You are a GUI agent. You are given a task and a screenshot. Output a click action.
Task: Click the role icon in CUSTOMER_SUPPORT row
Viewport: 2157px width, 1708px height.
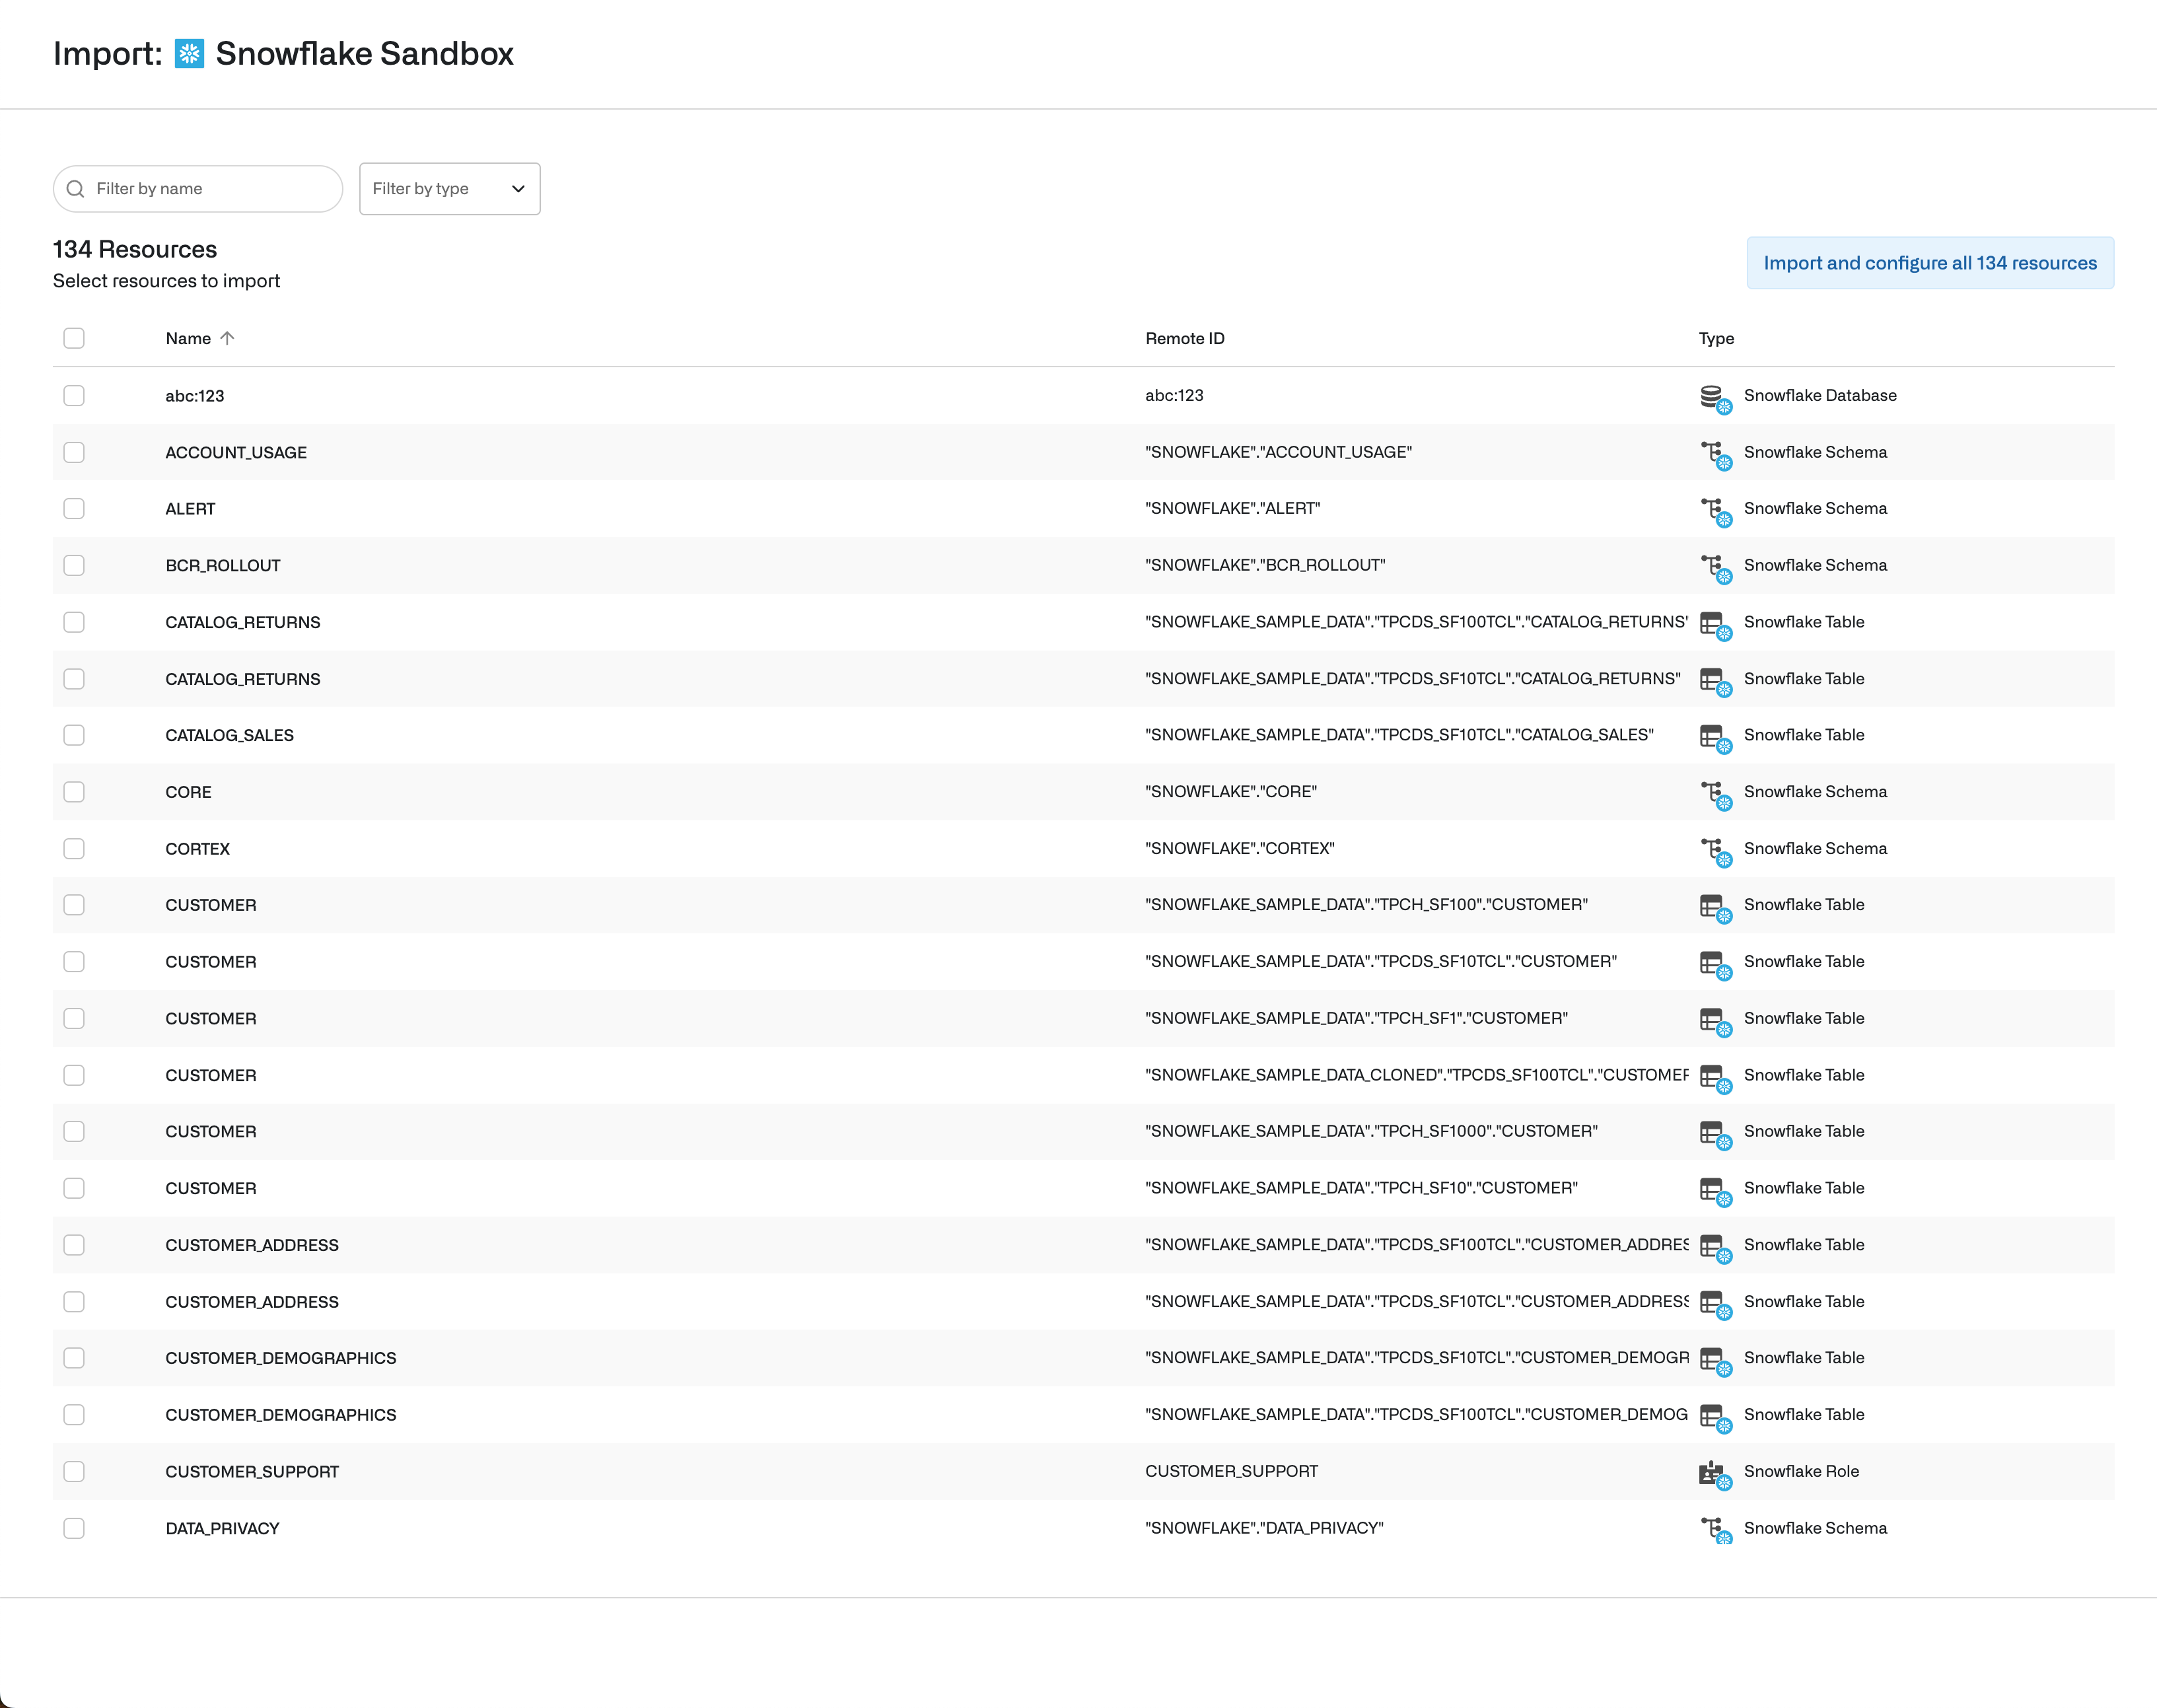1714,1474
